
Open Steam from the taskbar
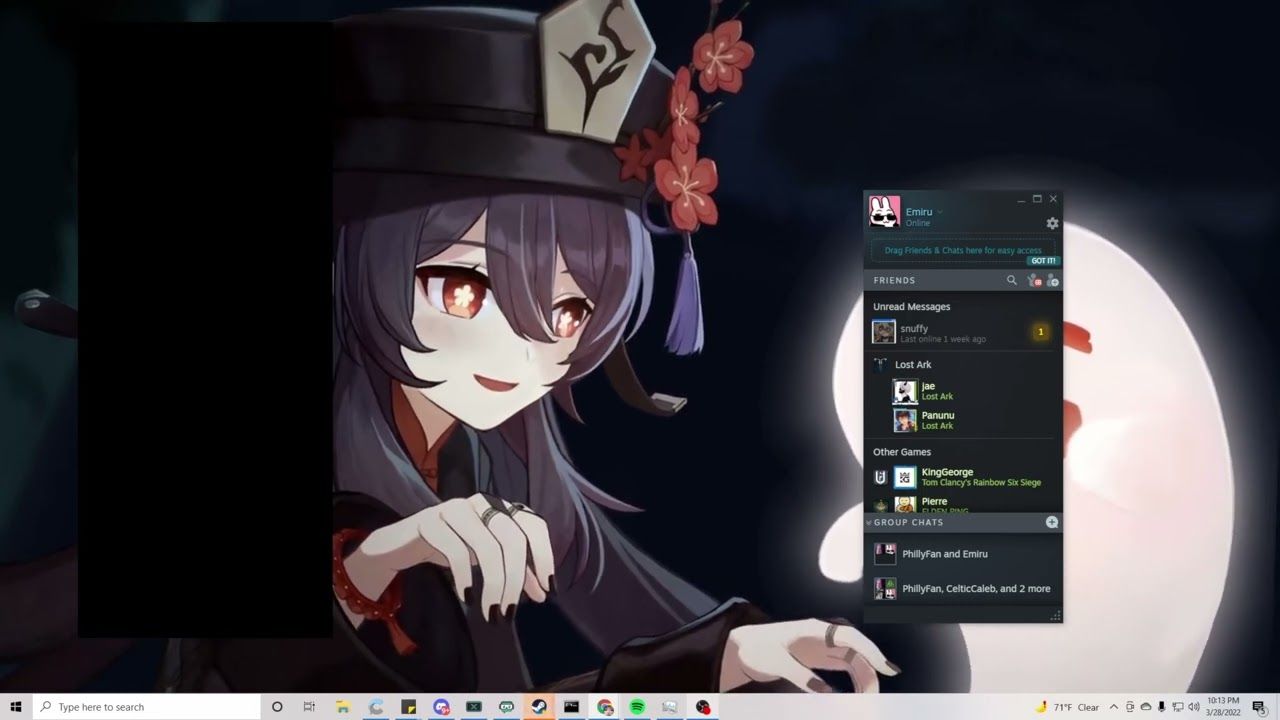(x=539, y=707)
